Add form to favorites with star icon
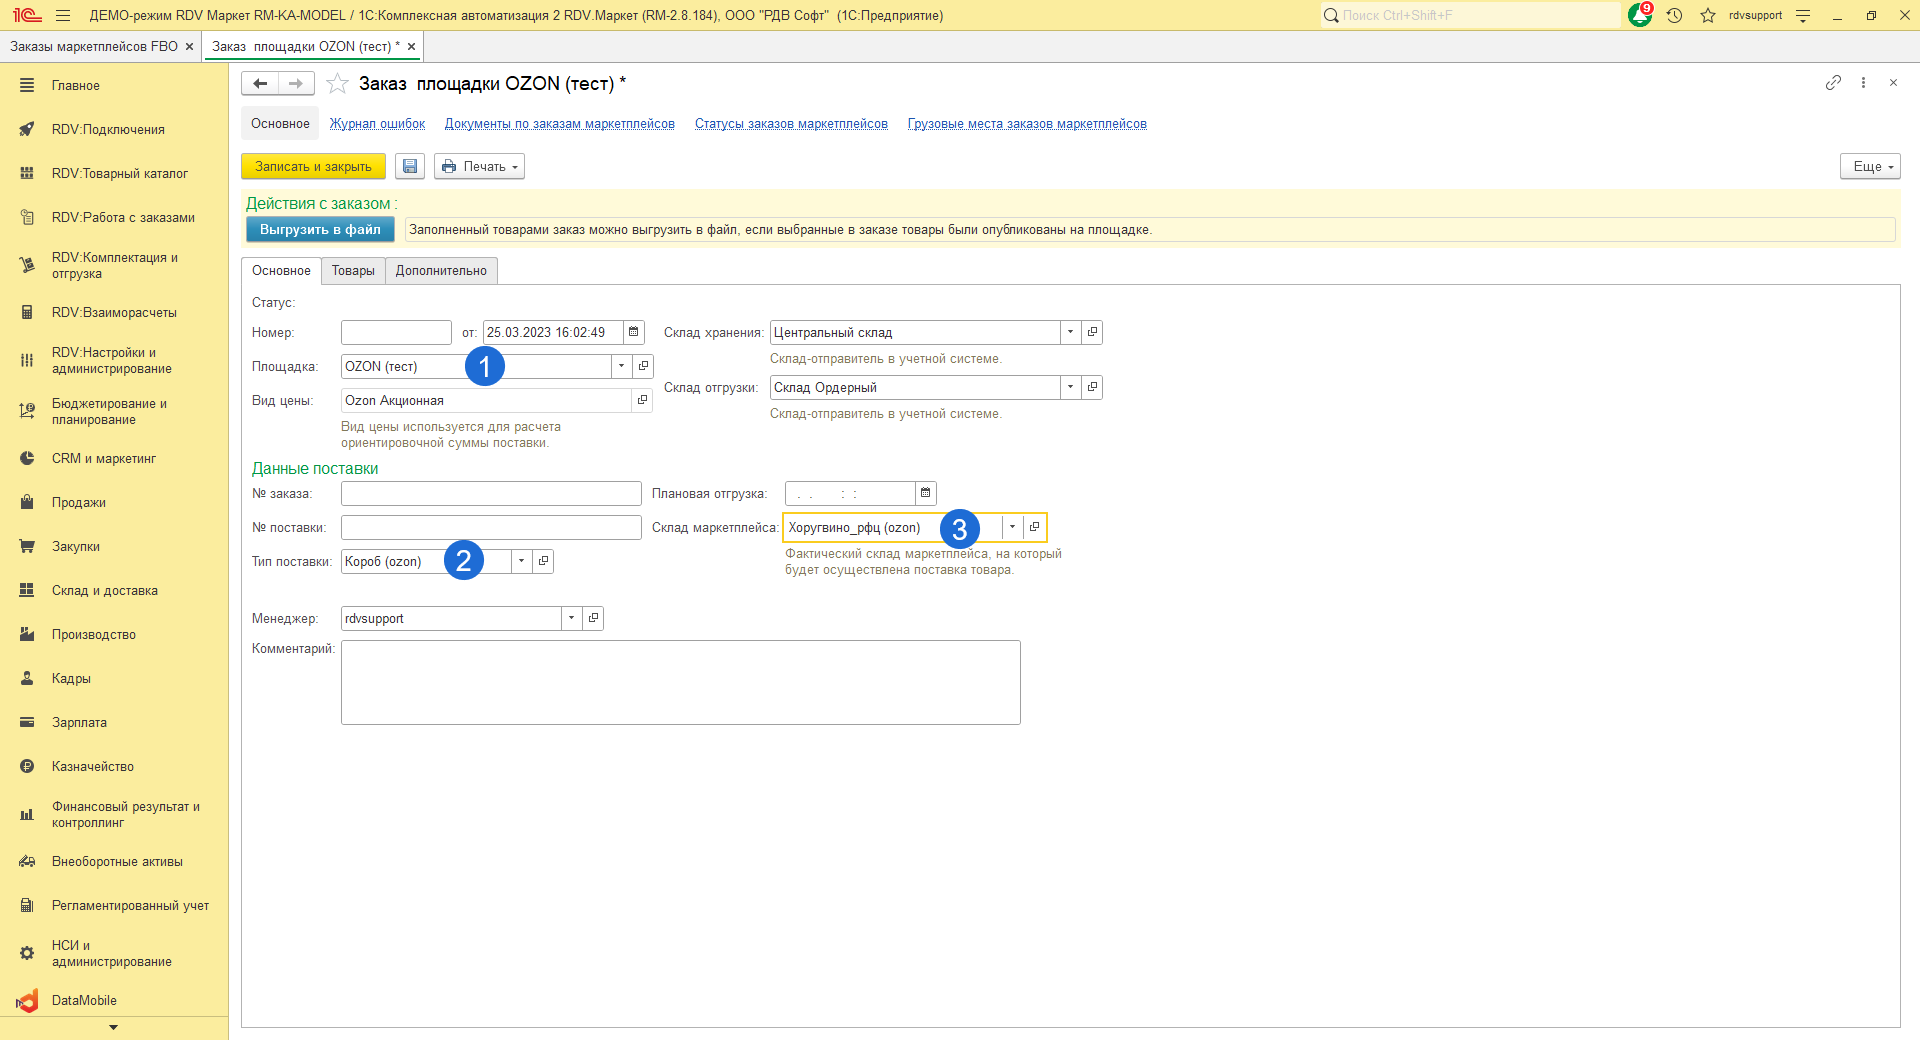Screen dimensions: 1920x1040 (338, 84)
